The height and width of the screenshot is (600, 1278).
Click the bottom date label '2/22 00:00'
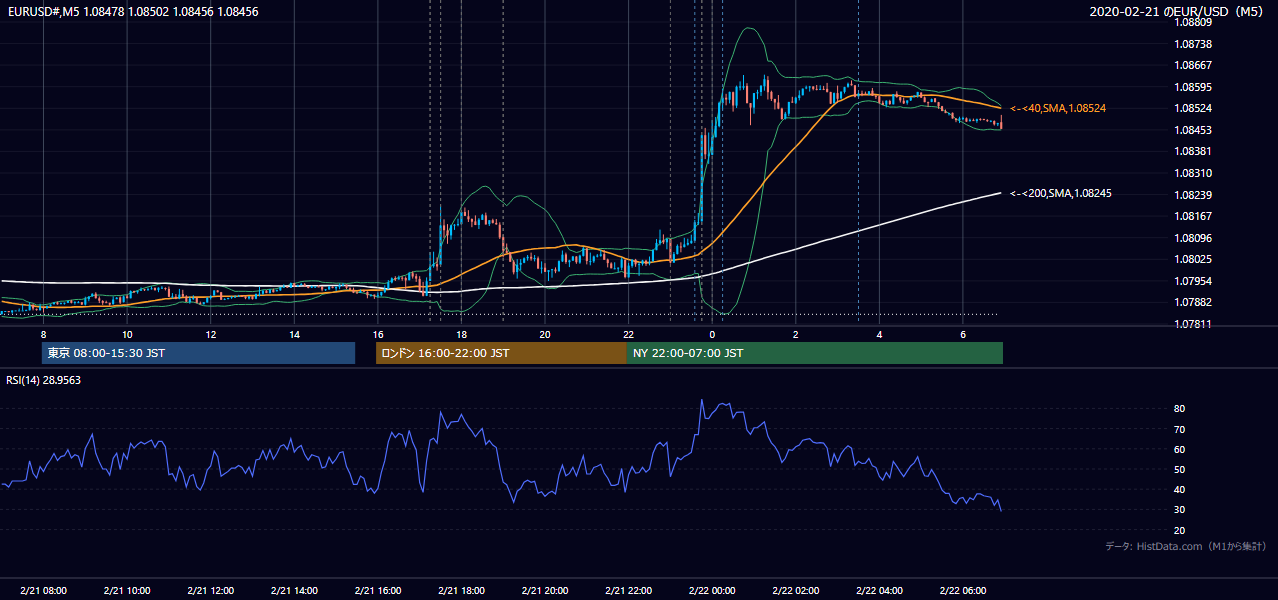[711, 590]
